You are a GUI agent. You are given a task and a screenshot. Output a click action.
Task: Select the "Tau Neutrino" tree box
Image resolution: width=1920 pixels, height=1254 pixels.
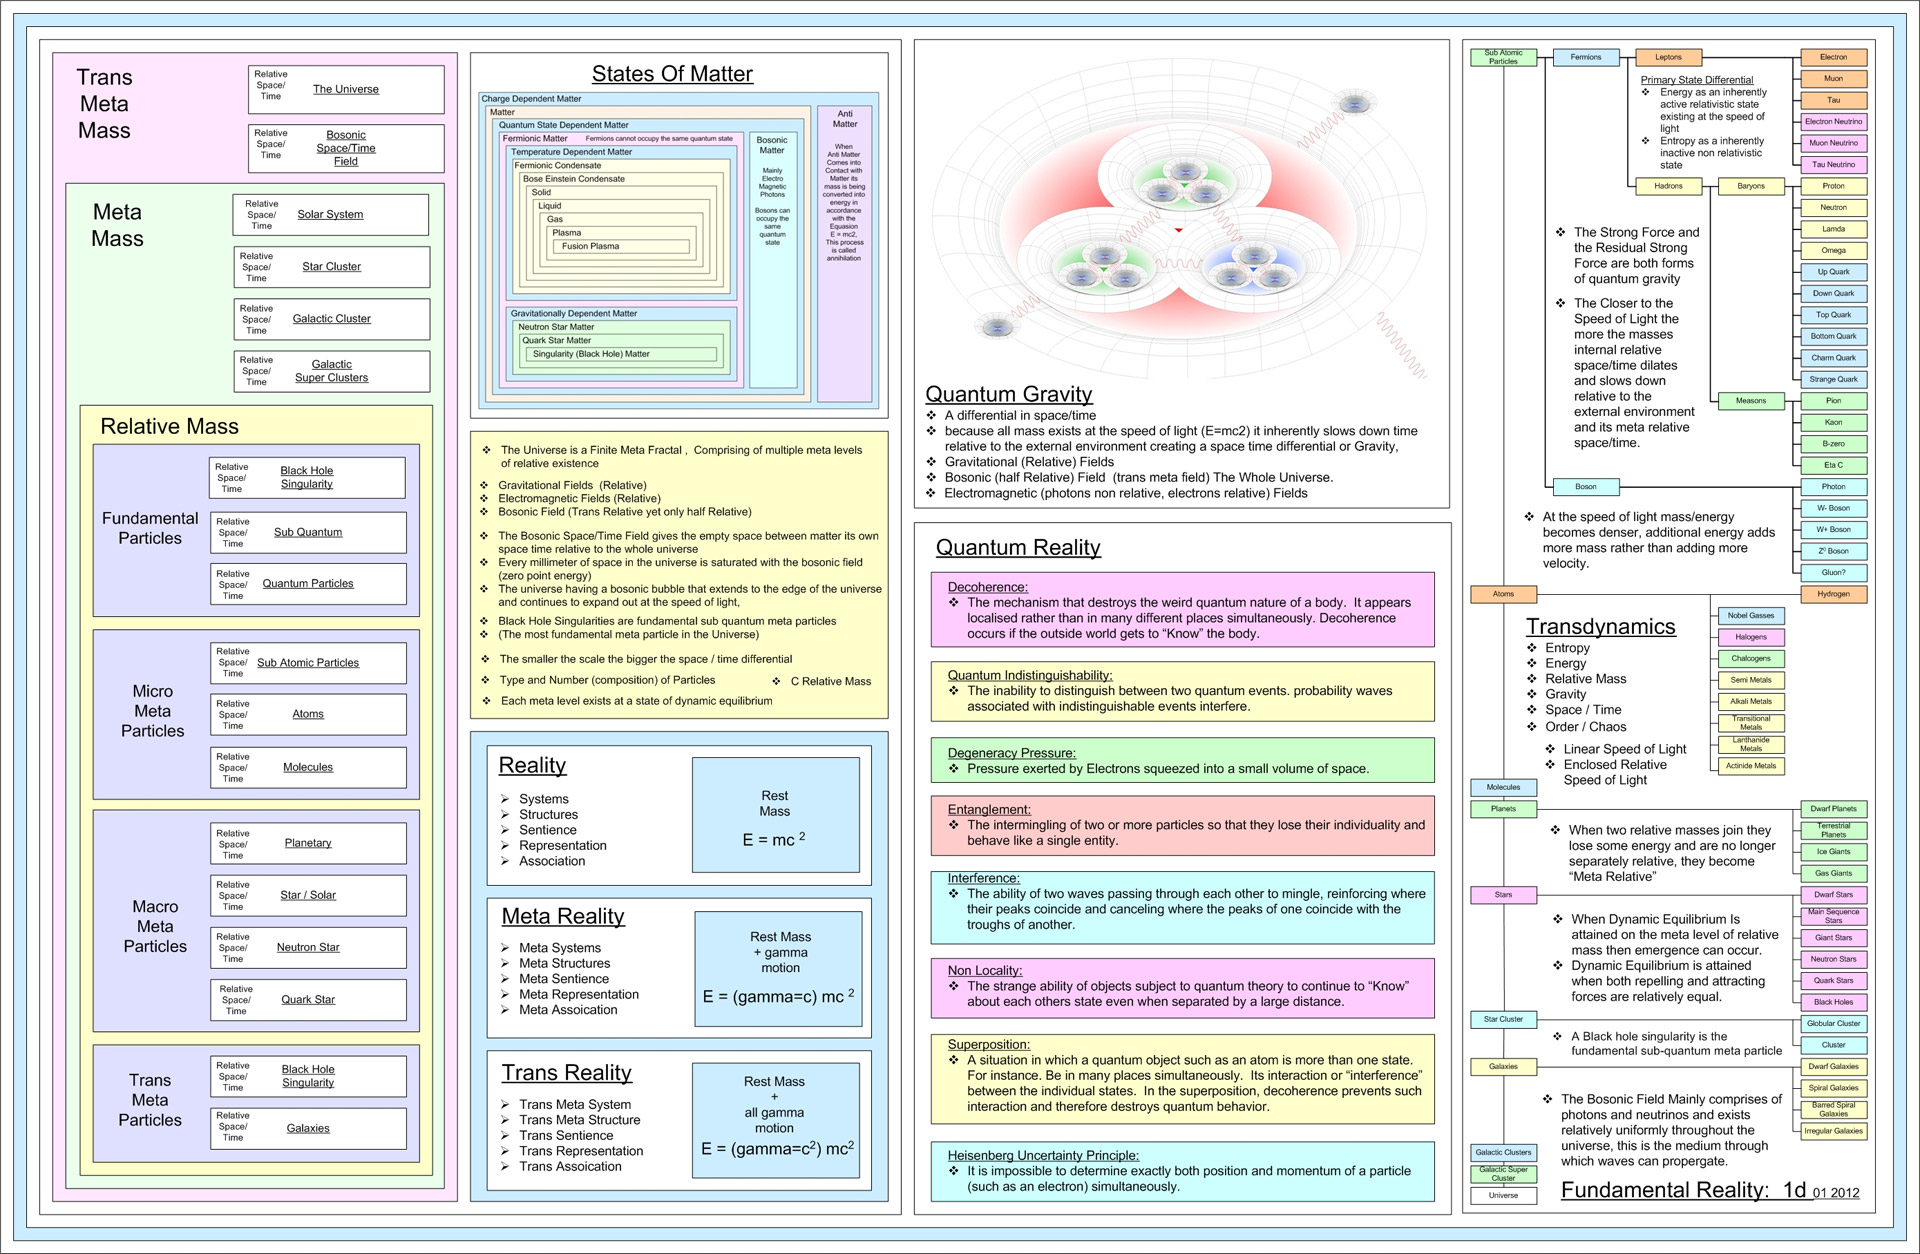coord(1833,165)
